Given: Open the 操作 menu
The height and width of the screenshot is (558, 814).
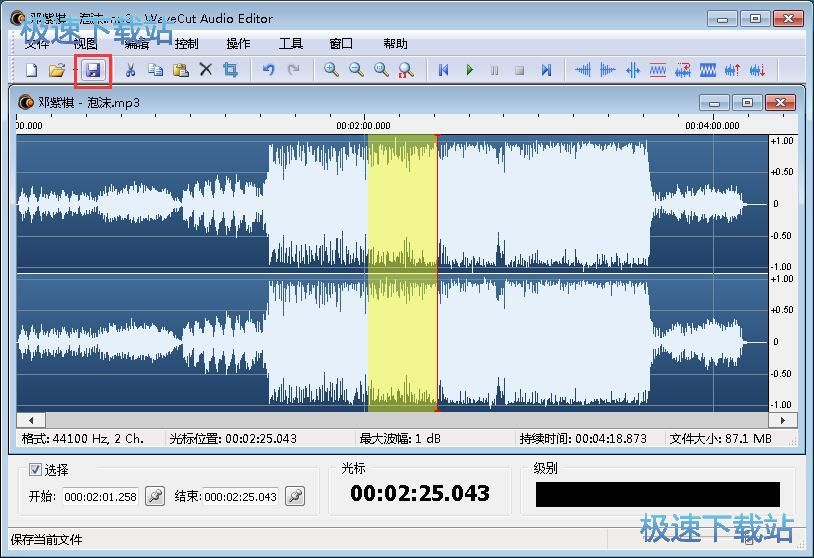Looking at the screenshot, I should coord(238,44).
